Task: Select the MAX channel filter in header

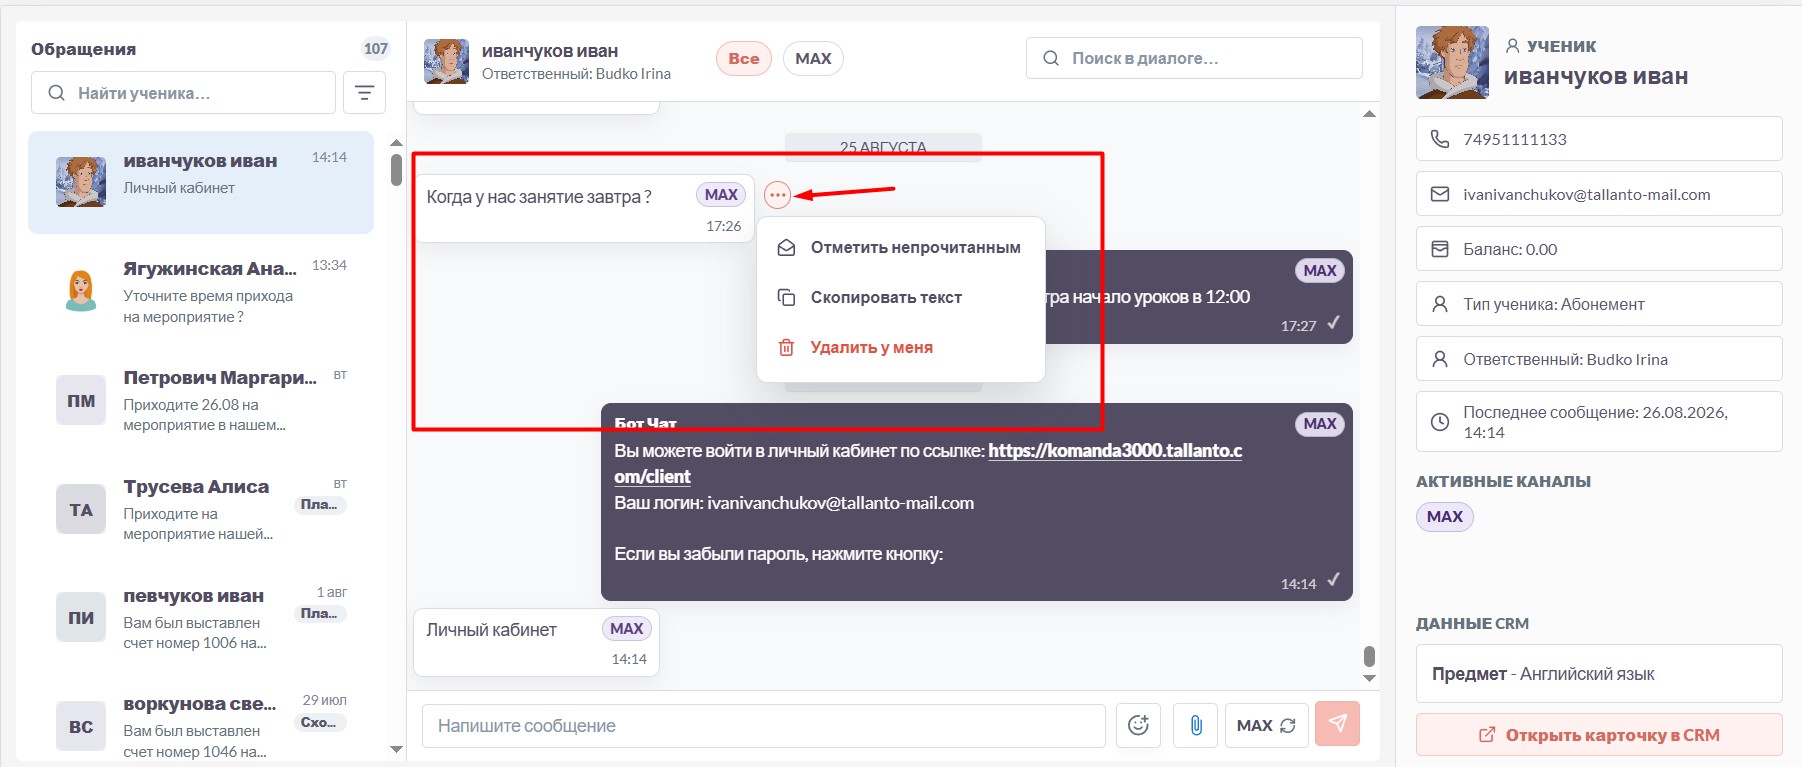Action: [813, 58]
